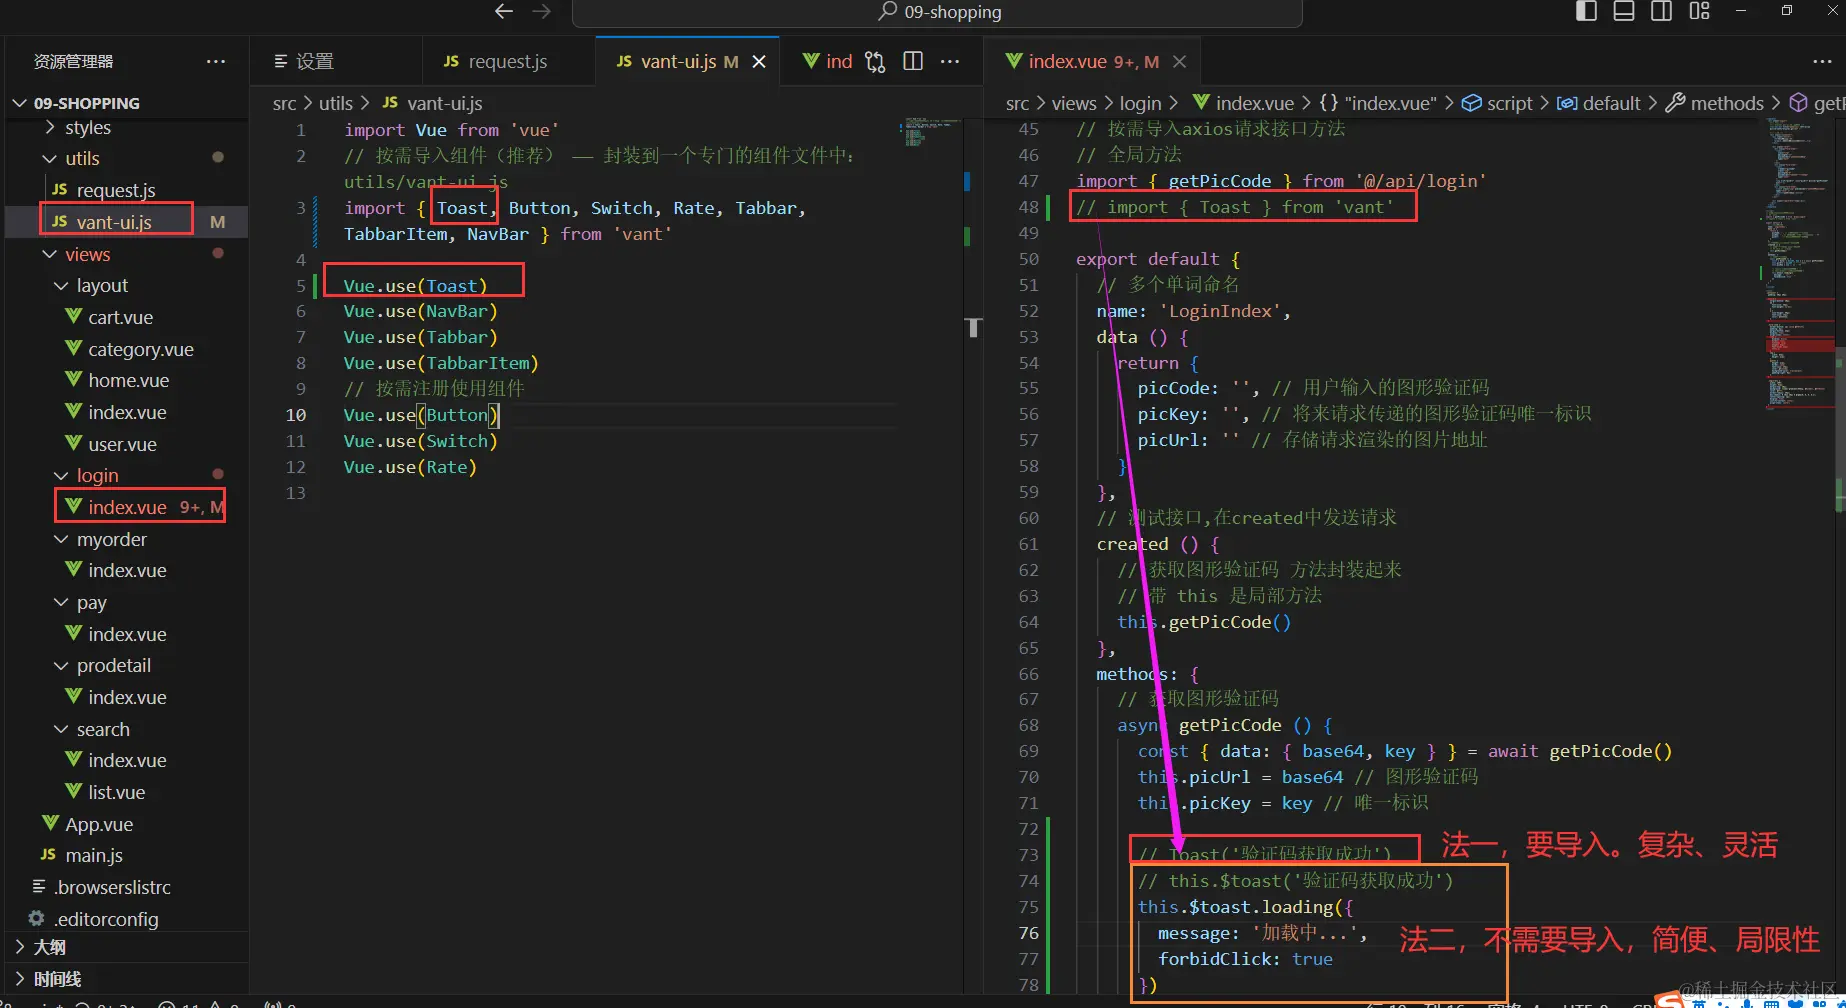
Task: Open cart.vue file
Action: tap(120, 317)
